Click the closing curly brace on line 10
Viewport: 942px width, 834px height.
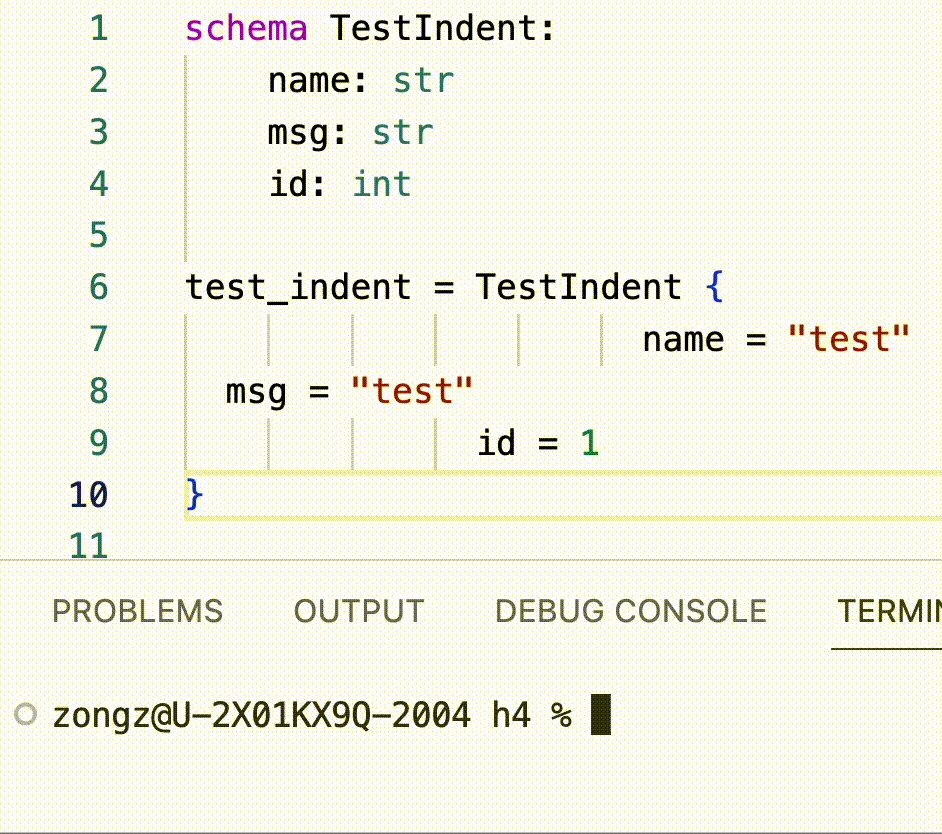(x=195, y=495)
